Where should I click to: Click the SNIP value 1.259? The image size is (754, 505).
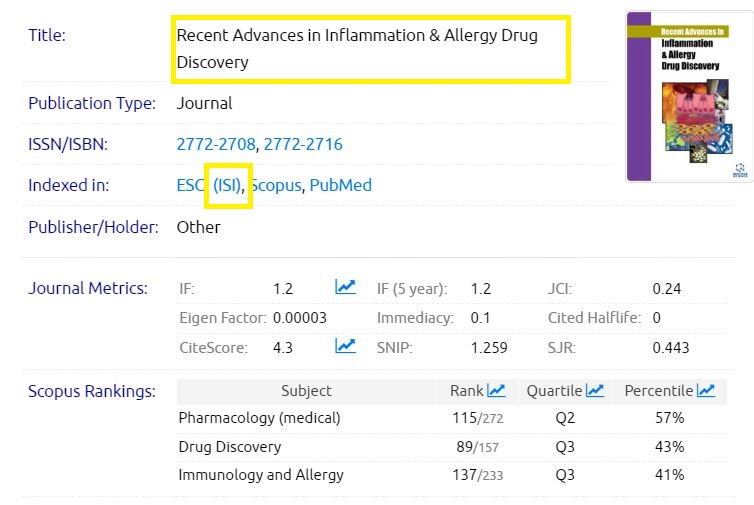(x=489, y=348)
